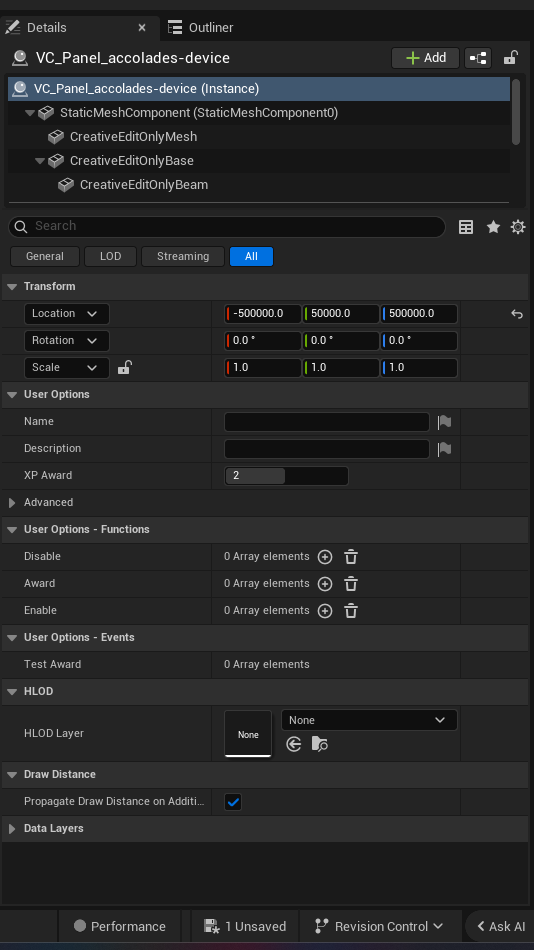Filter by LOD category

110,256
